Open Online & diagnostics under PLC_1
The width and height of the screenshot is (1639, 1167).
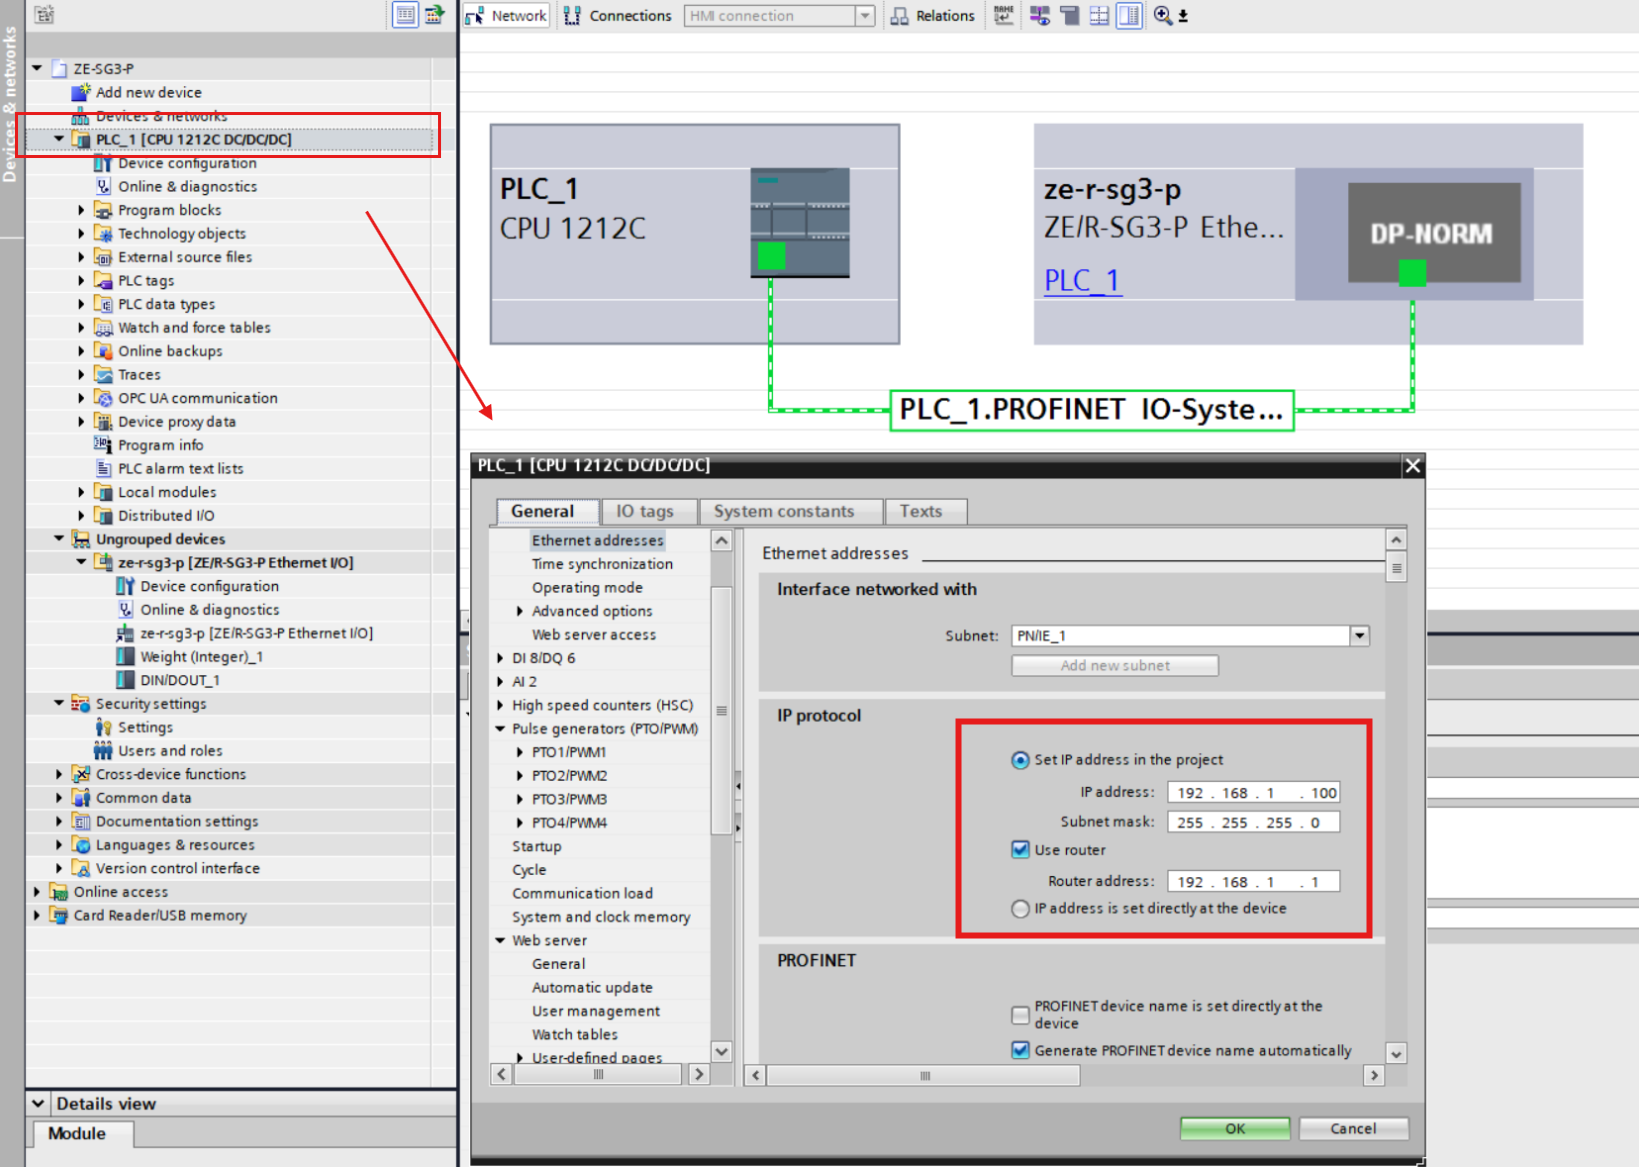[x=187, y=186]
